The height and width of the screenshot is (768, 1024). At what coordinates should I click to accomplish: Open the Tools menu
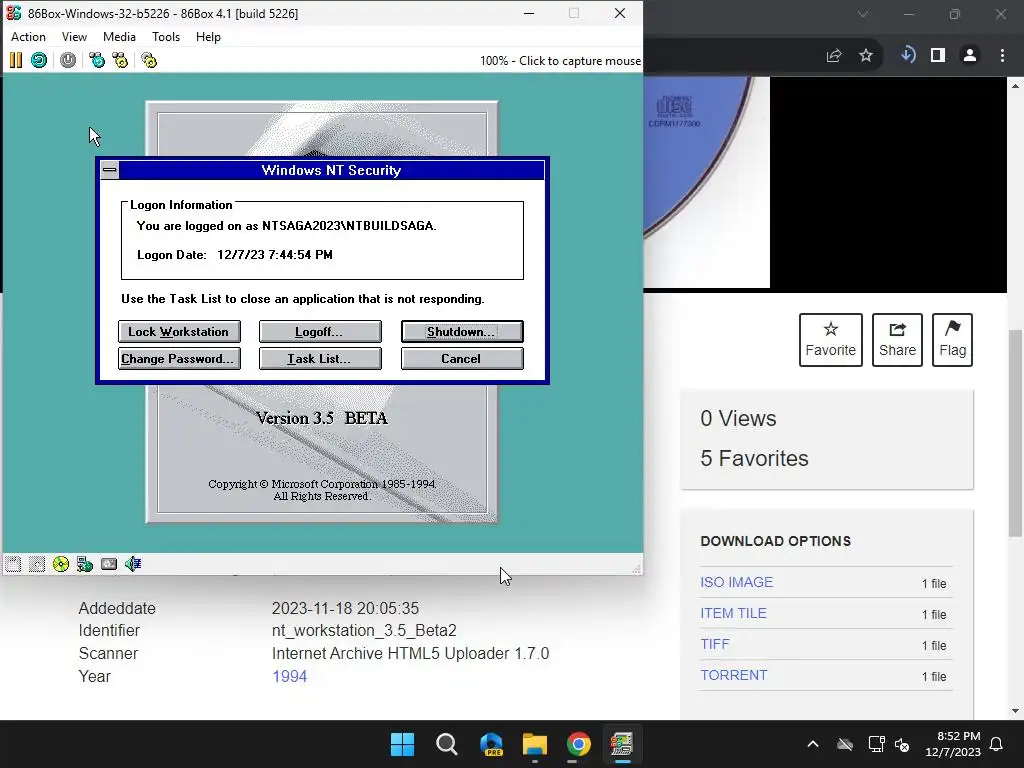[x=166, y=37]
